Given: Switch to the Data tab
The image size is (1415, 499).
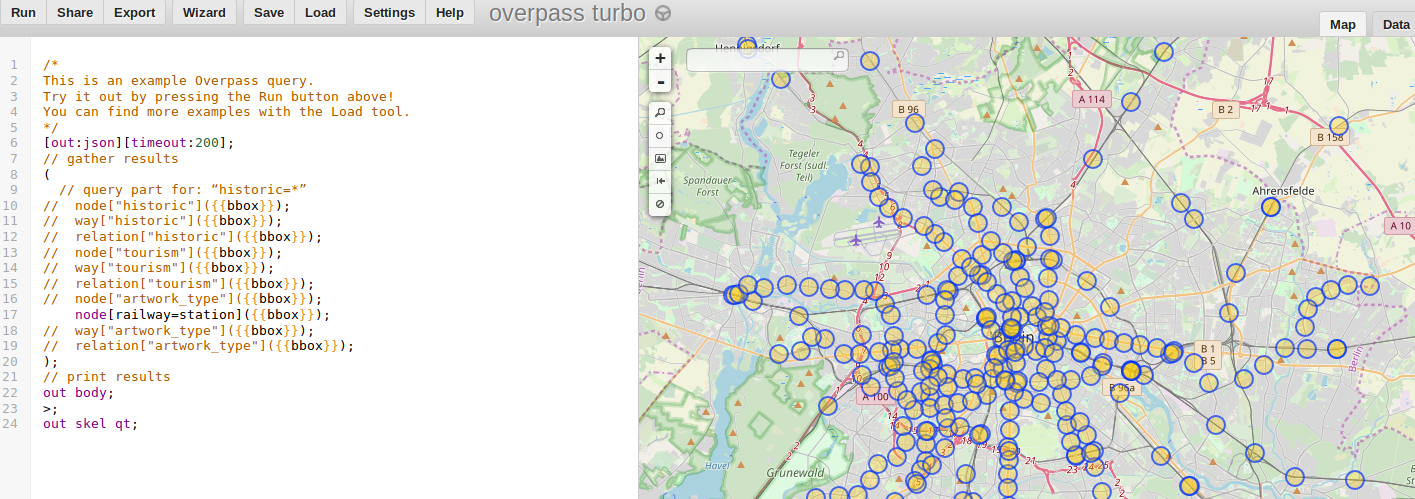Looking at the screenshot, I should click(1395, 25).
